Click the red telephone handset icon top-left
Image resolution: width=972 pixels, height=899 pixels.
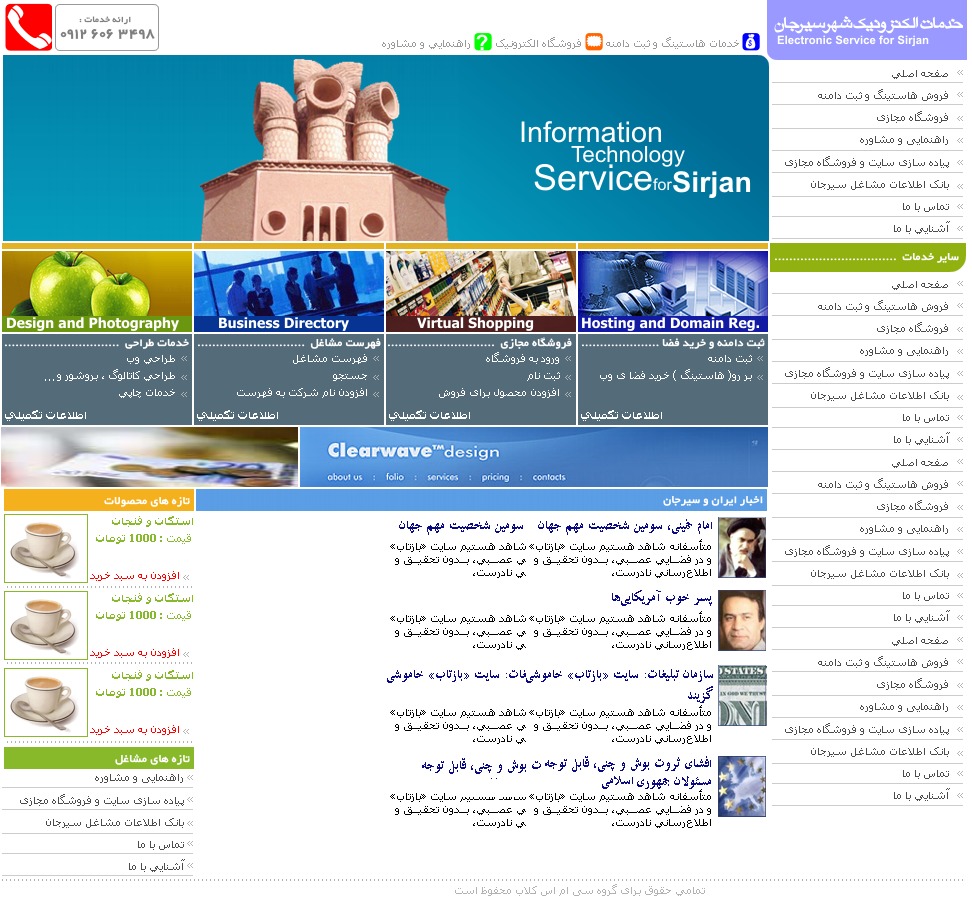pos(26,25)
